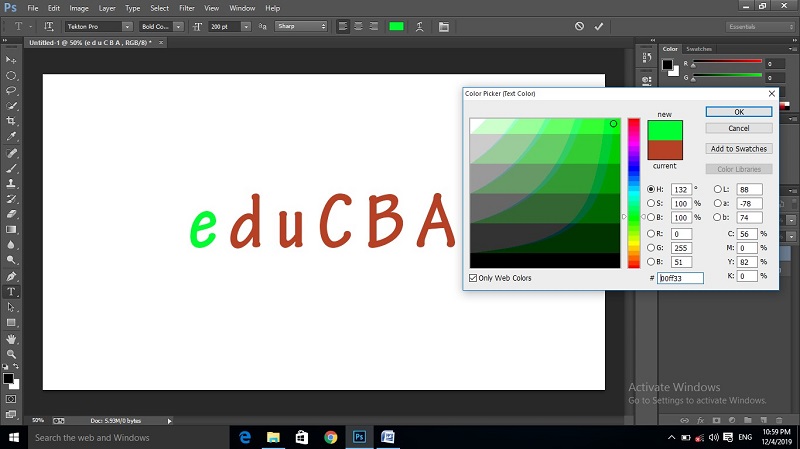Viewport: 800px width, 449px height.
Task: Select the Dodge tool
Action: point(11,260)
